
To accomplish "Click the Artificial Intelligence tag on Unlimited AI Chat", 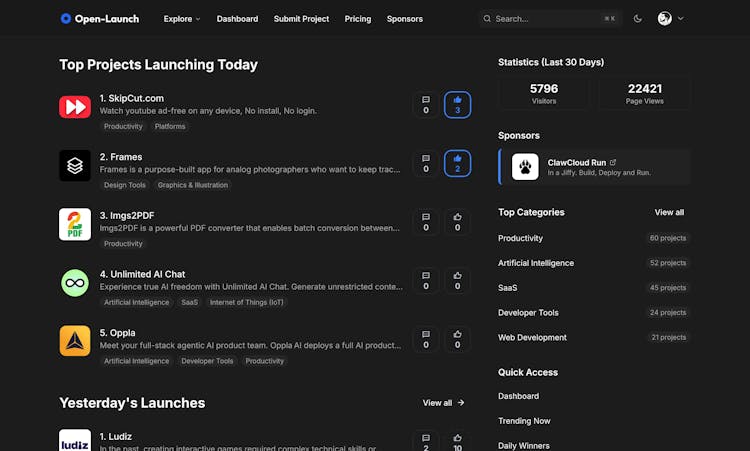I will (137, 302).
